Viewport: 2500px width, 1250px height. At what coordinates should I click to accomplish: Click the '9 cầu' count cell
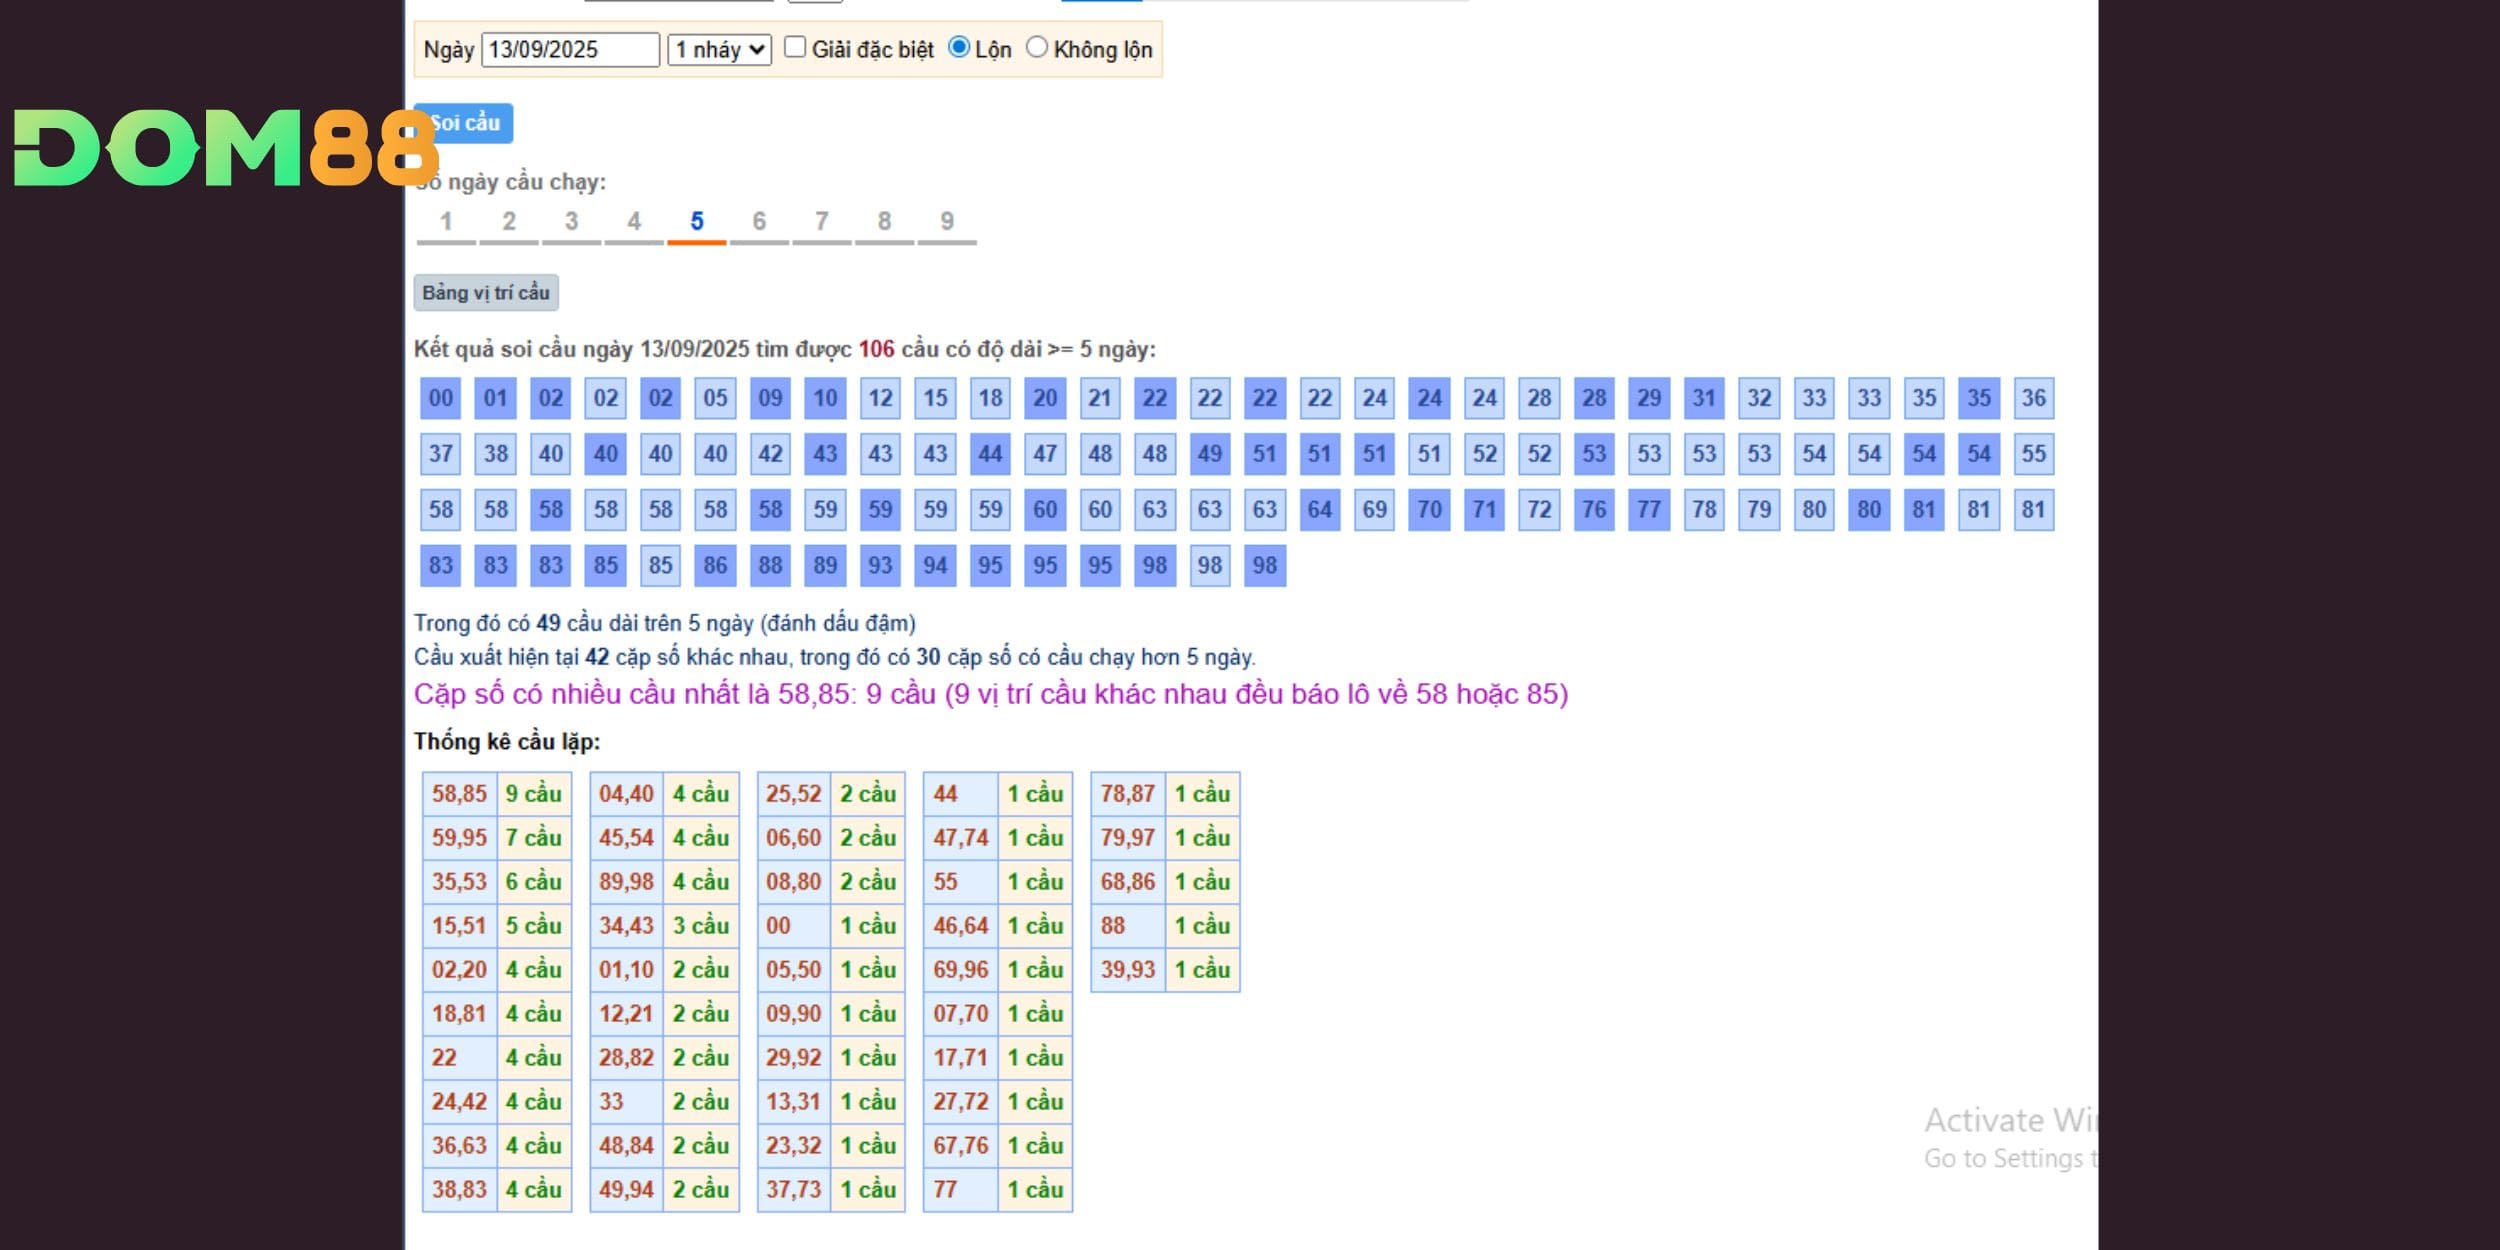point(534,794)
